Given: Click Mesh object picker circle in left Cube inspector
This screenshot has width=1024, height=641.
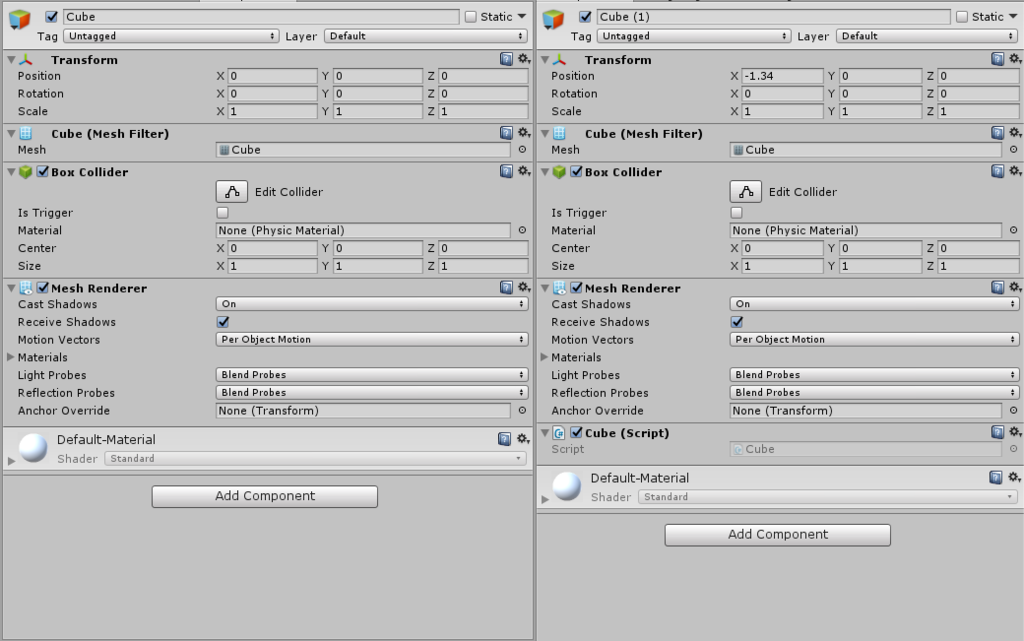Looking at the screenshot, I should coord(522,149).
